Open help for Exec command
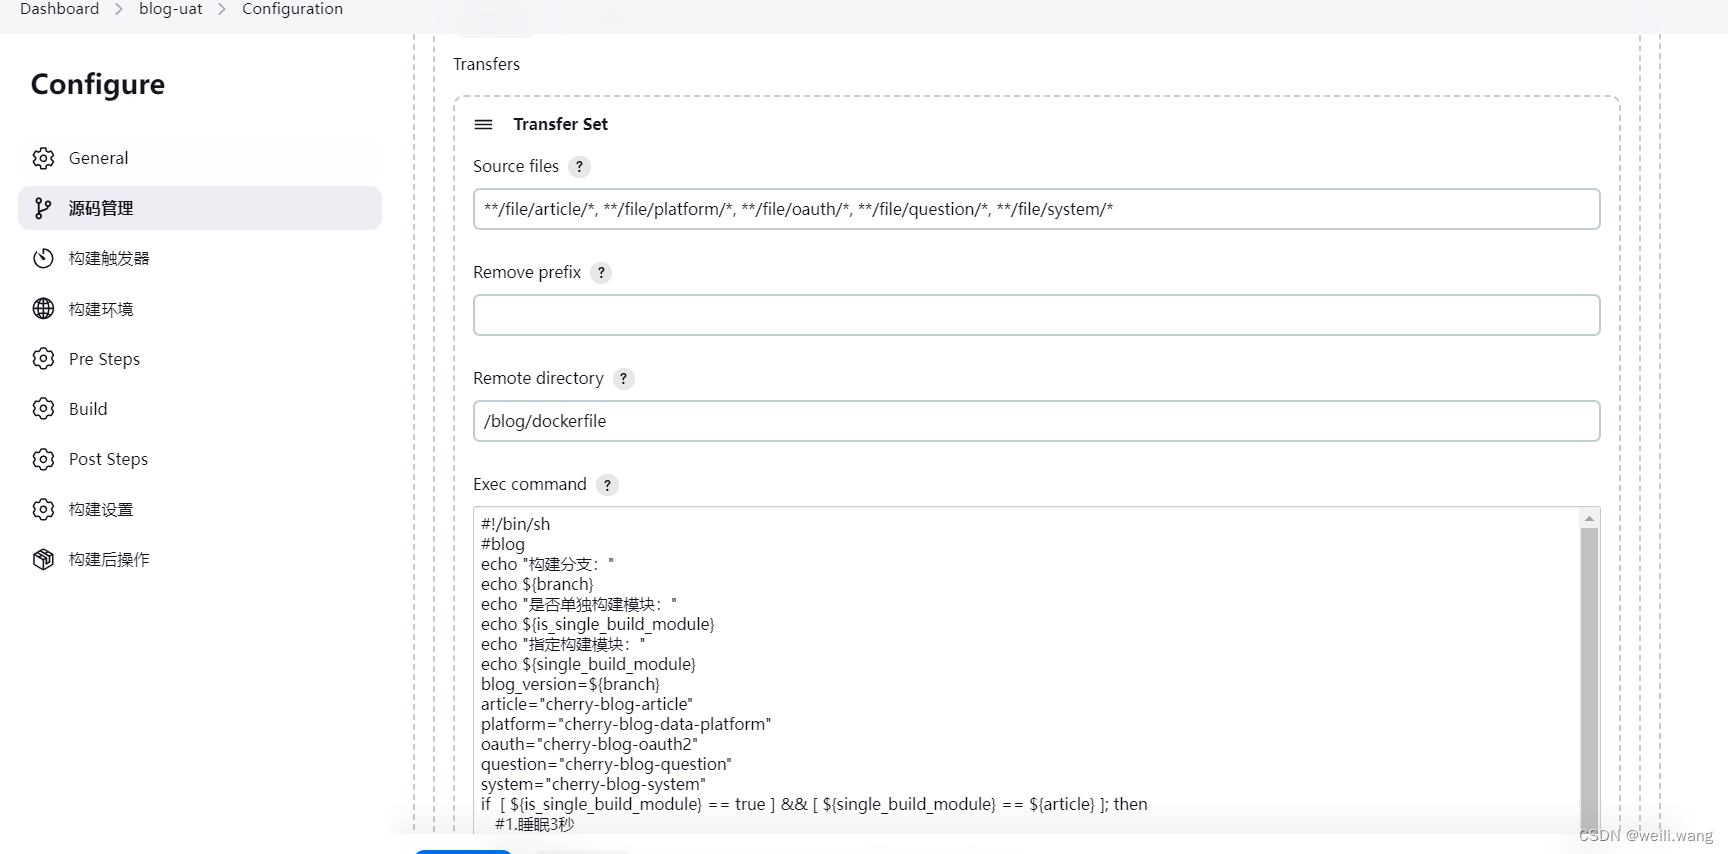Viewport: 1728px width, 854px height. (x=607, y=485)
